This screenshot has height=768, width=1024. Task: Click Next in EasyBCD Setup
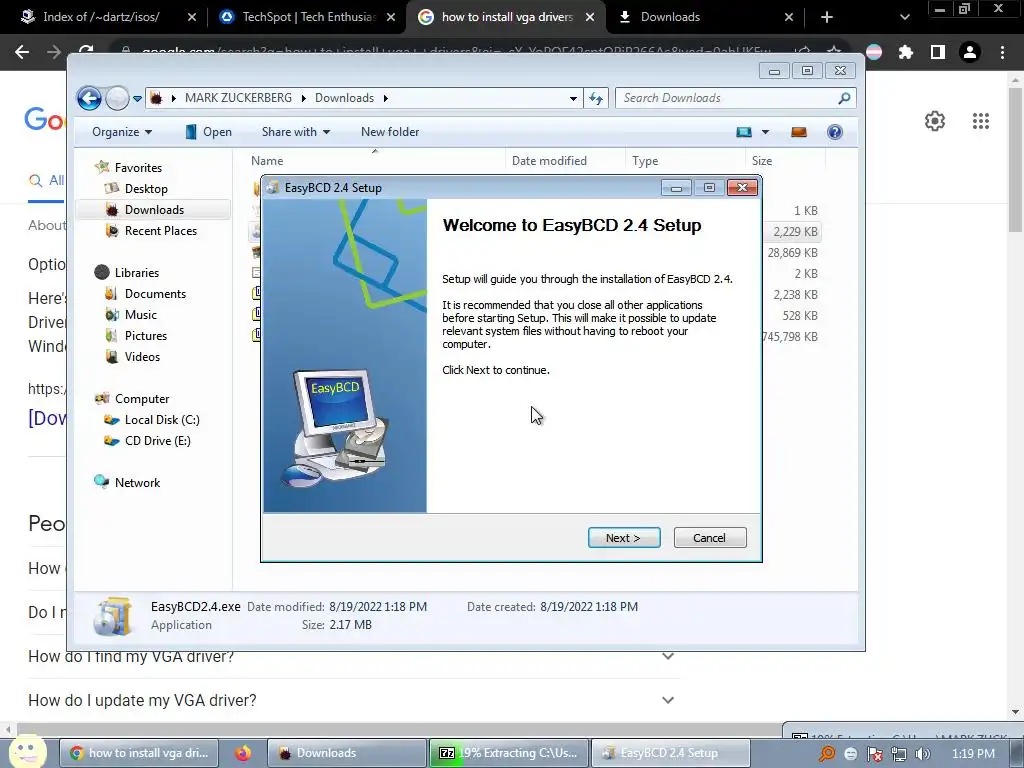pos(624,537)
